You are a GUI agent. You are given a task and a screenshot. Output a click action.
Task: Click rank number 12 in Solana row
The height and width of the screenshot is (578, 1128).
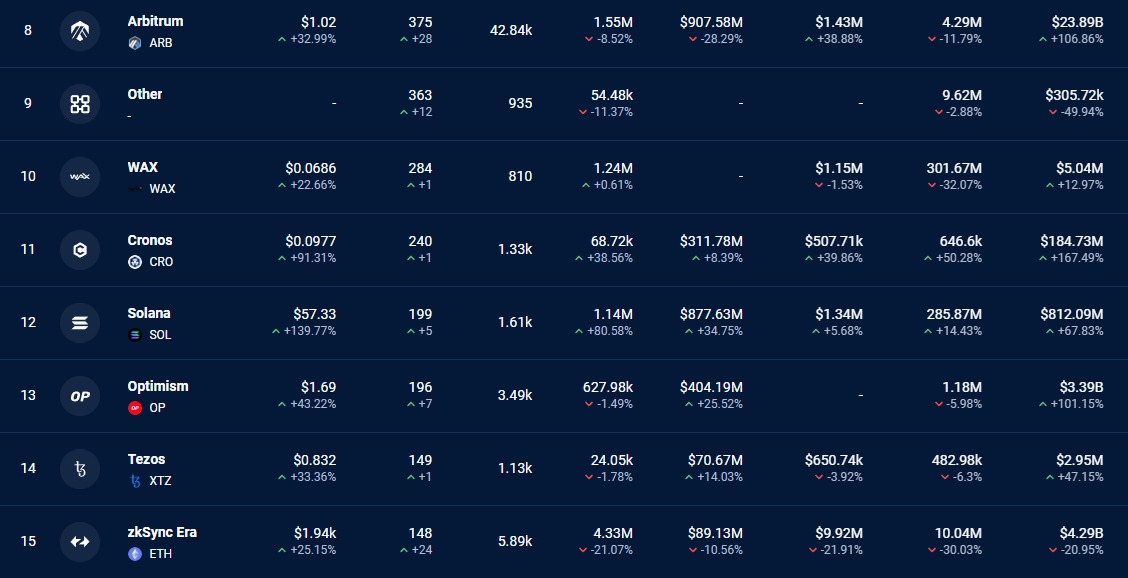(28, 322)
